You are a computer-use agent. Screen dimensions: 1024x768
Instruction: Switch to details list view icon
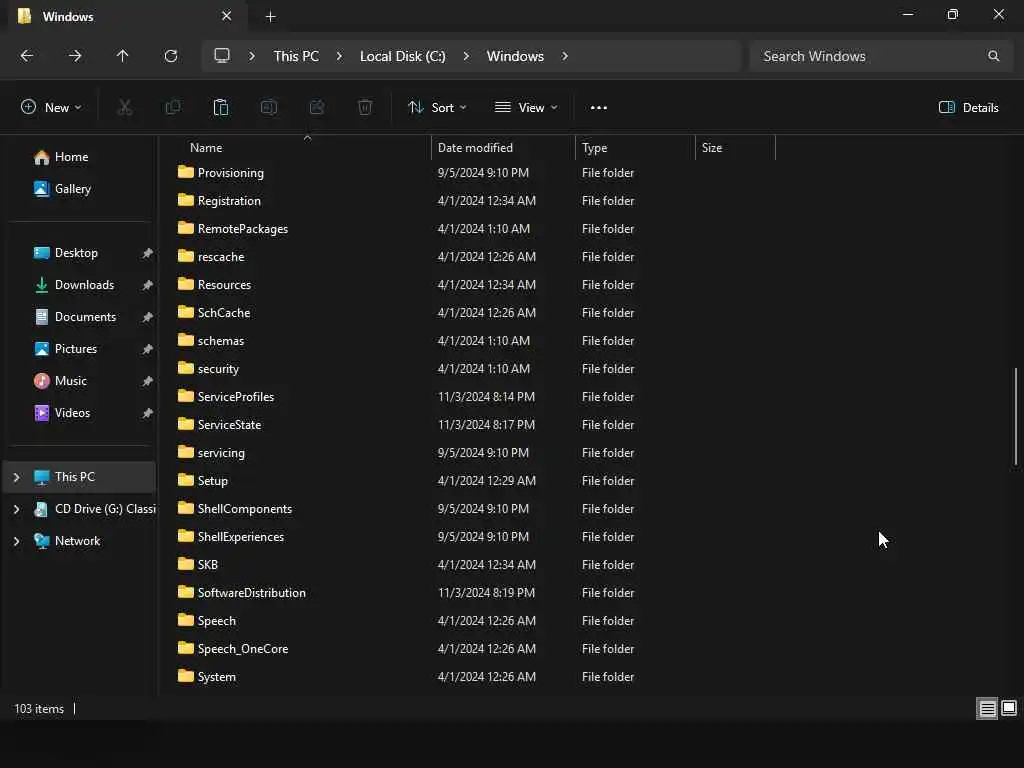coord(987,709)
